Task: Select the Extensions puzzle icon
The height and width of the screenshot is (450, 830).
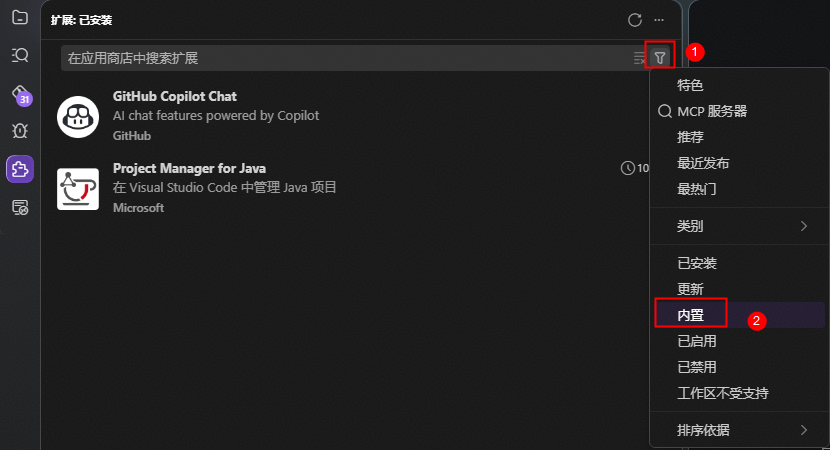Action: point(20,169)
